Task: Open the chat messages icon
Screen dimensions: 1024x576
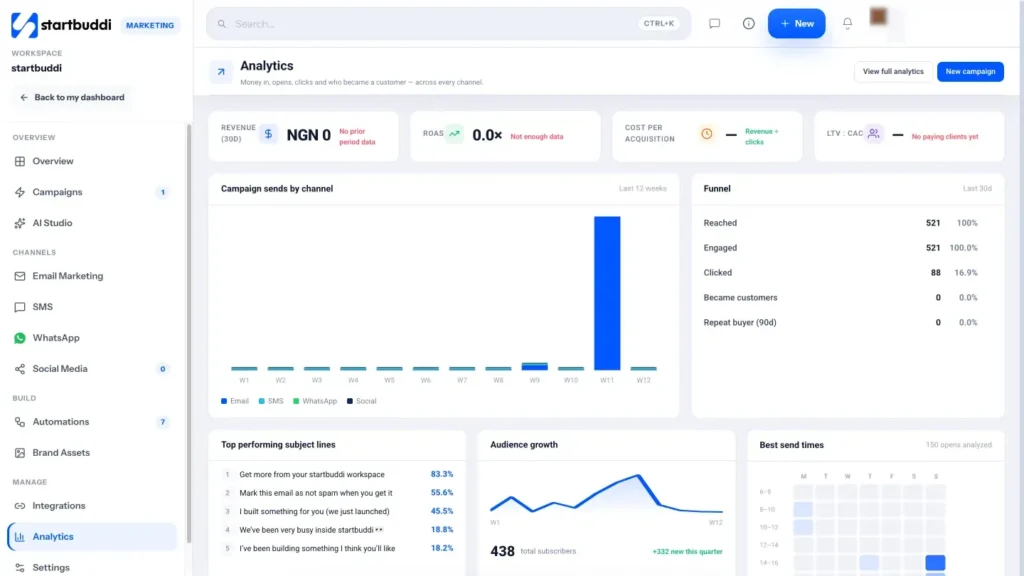Action: (714, 24)
